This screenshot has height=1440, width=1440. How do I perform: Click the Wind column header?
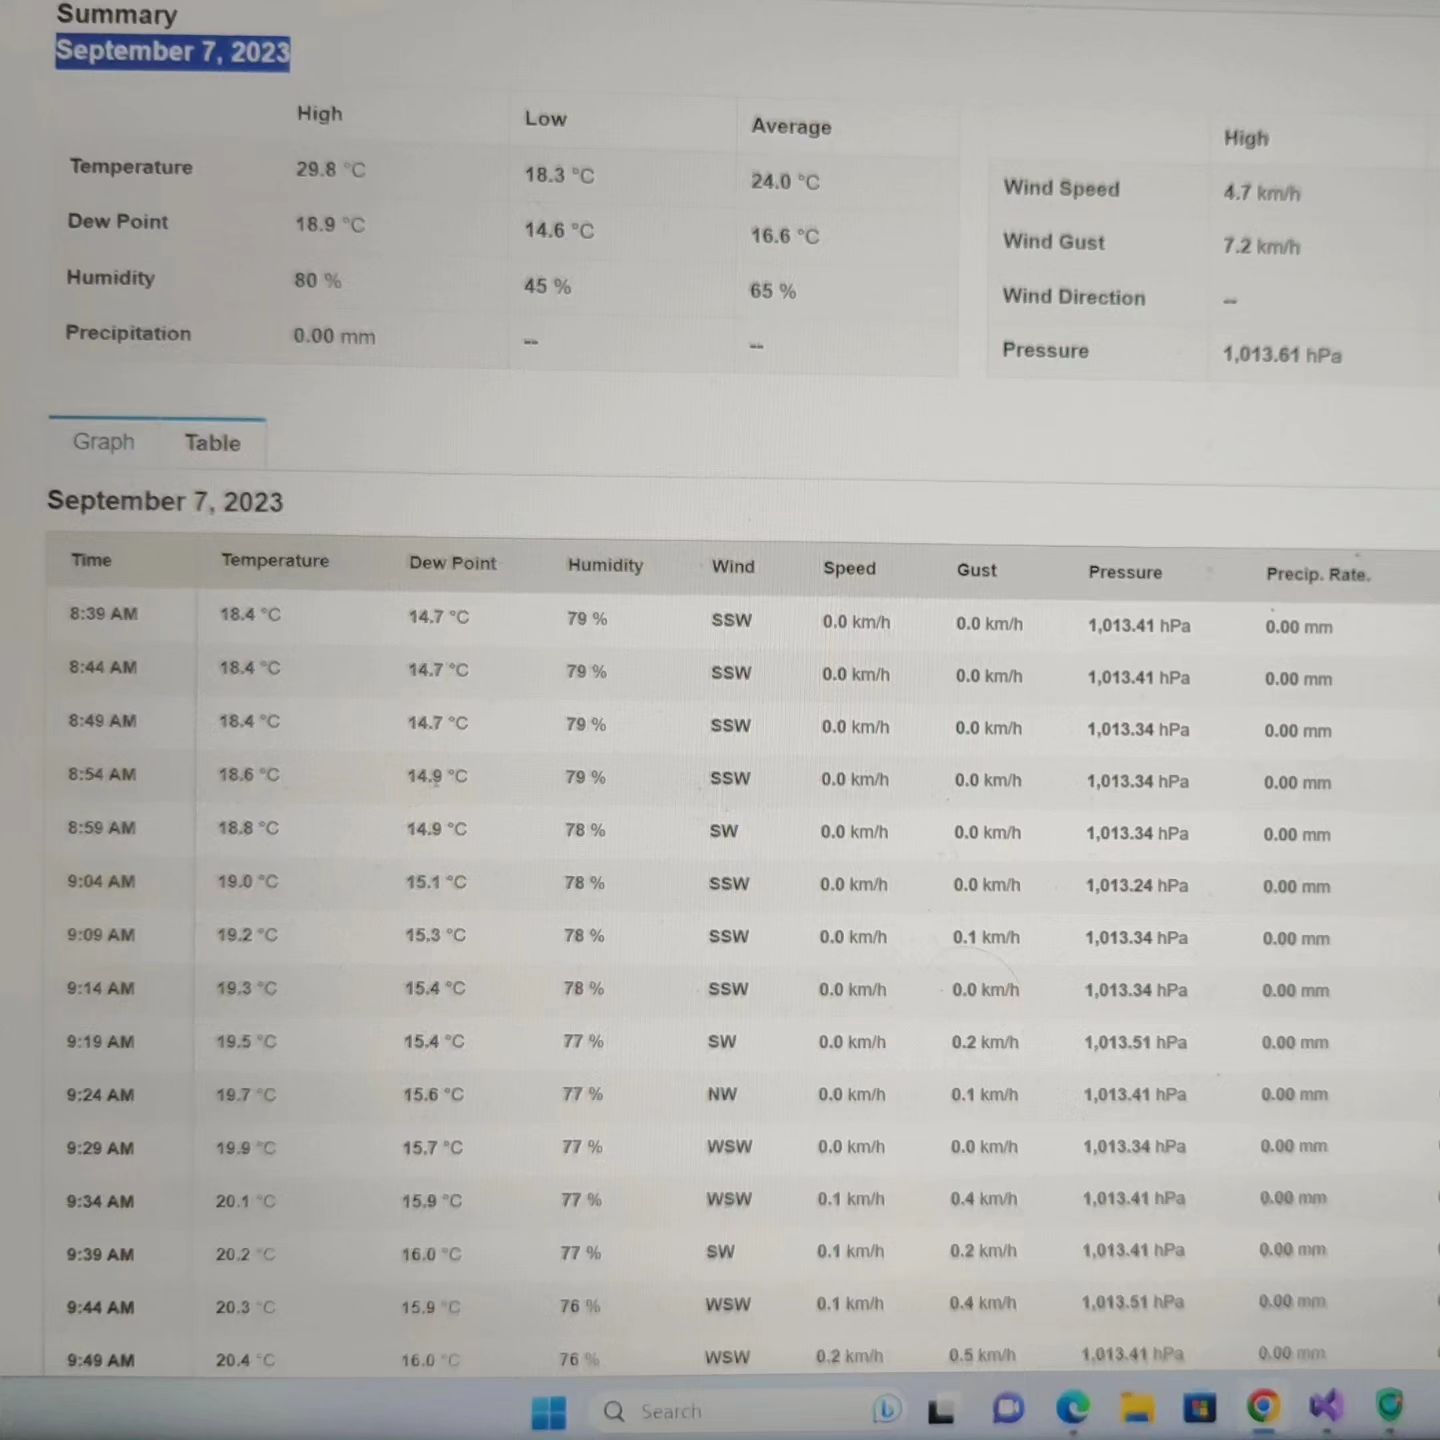[733, 566]
